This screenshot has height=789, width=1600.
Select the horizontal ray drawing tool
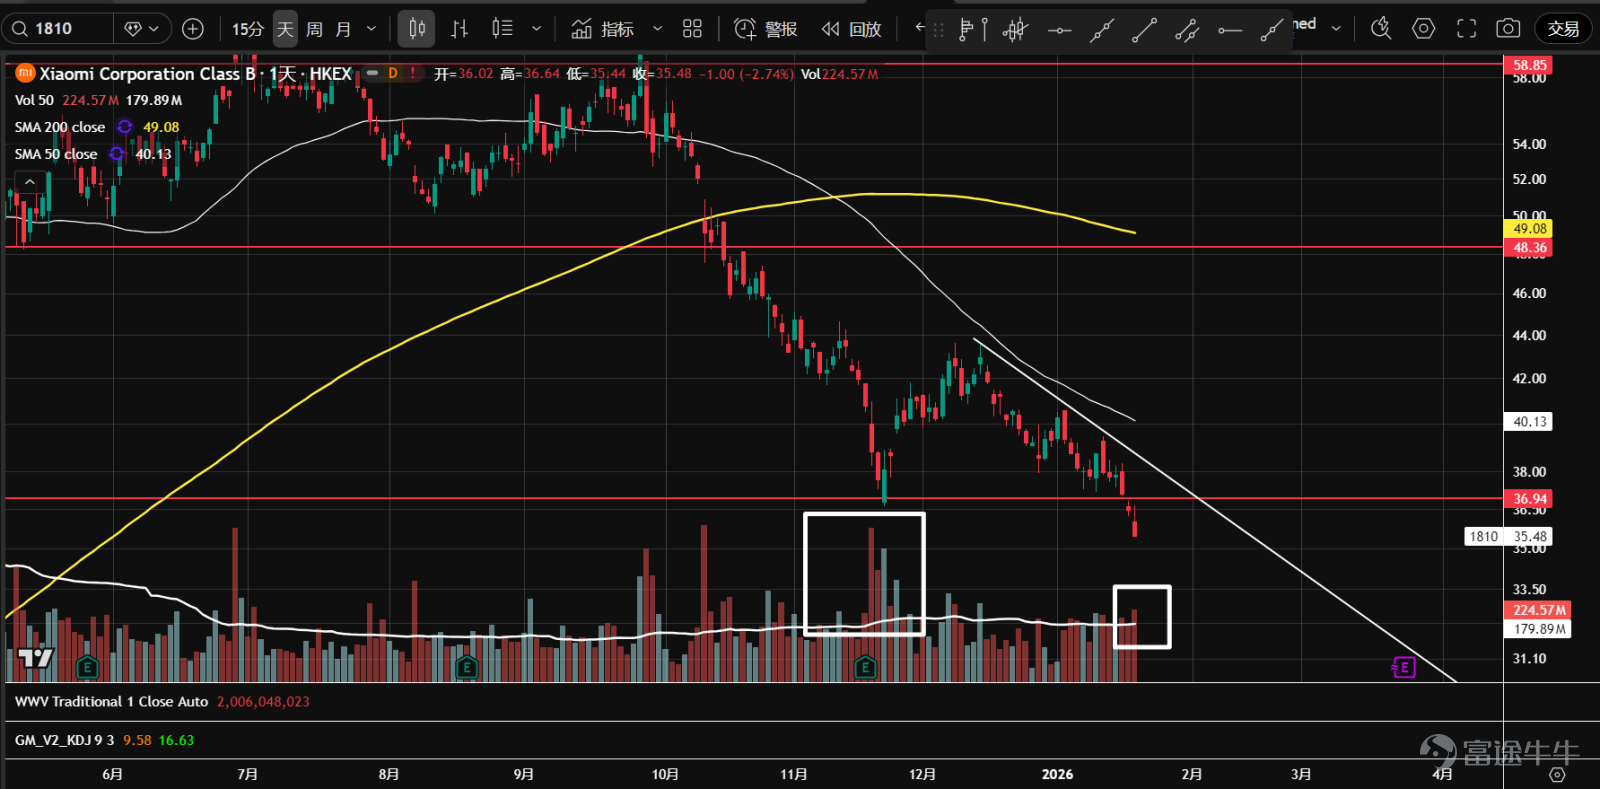1230,31
